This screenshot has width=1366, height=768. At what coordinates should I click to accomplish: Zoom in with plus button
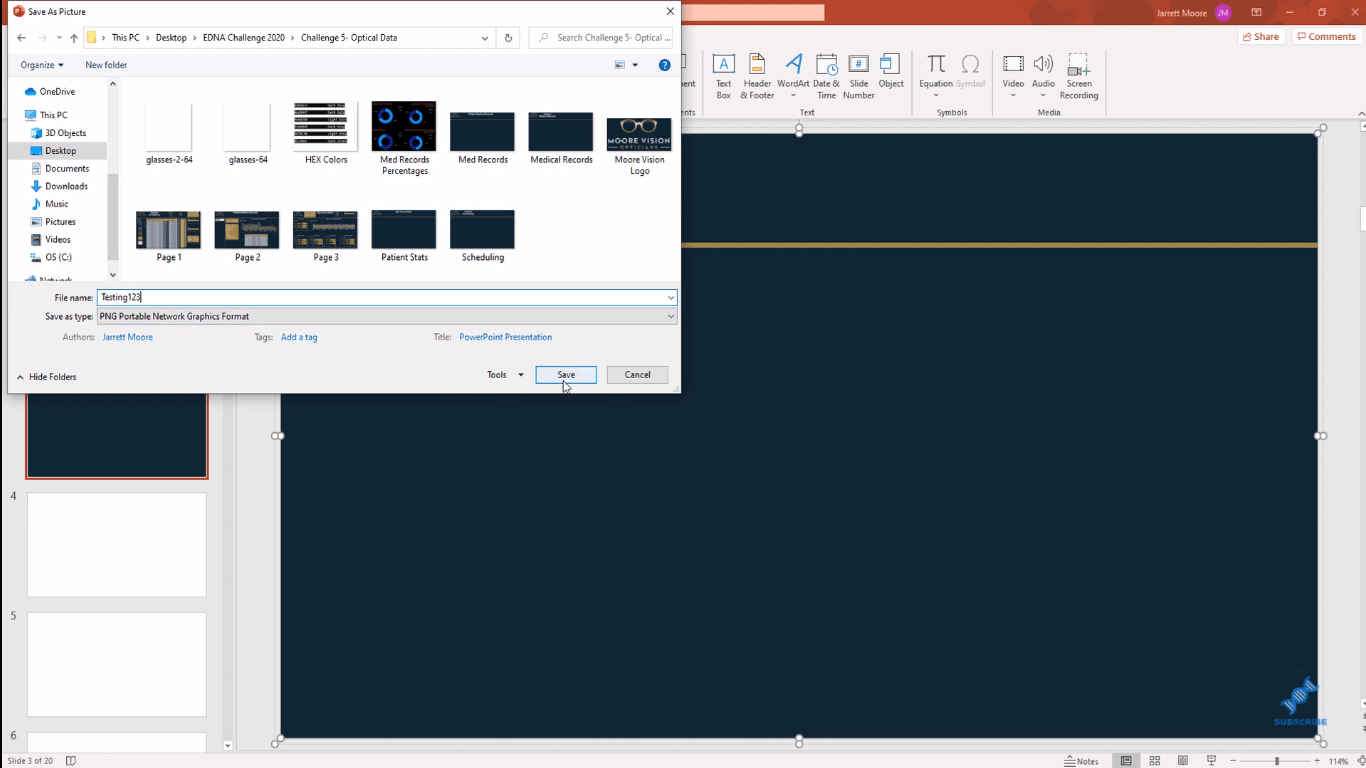(1317, 761)
